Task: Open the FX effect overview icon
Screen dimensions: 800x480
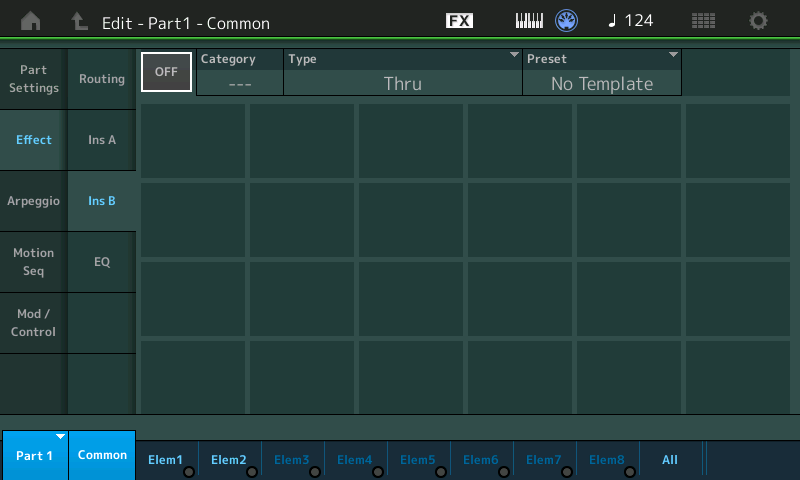Action: click(459, 21)
